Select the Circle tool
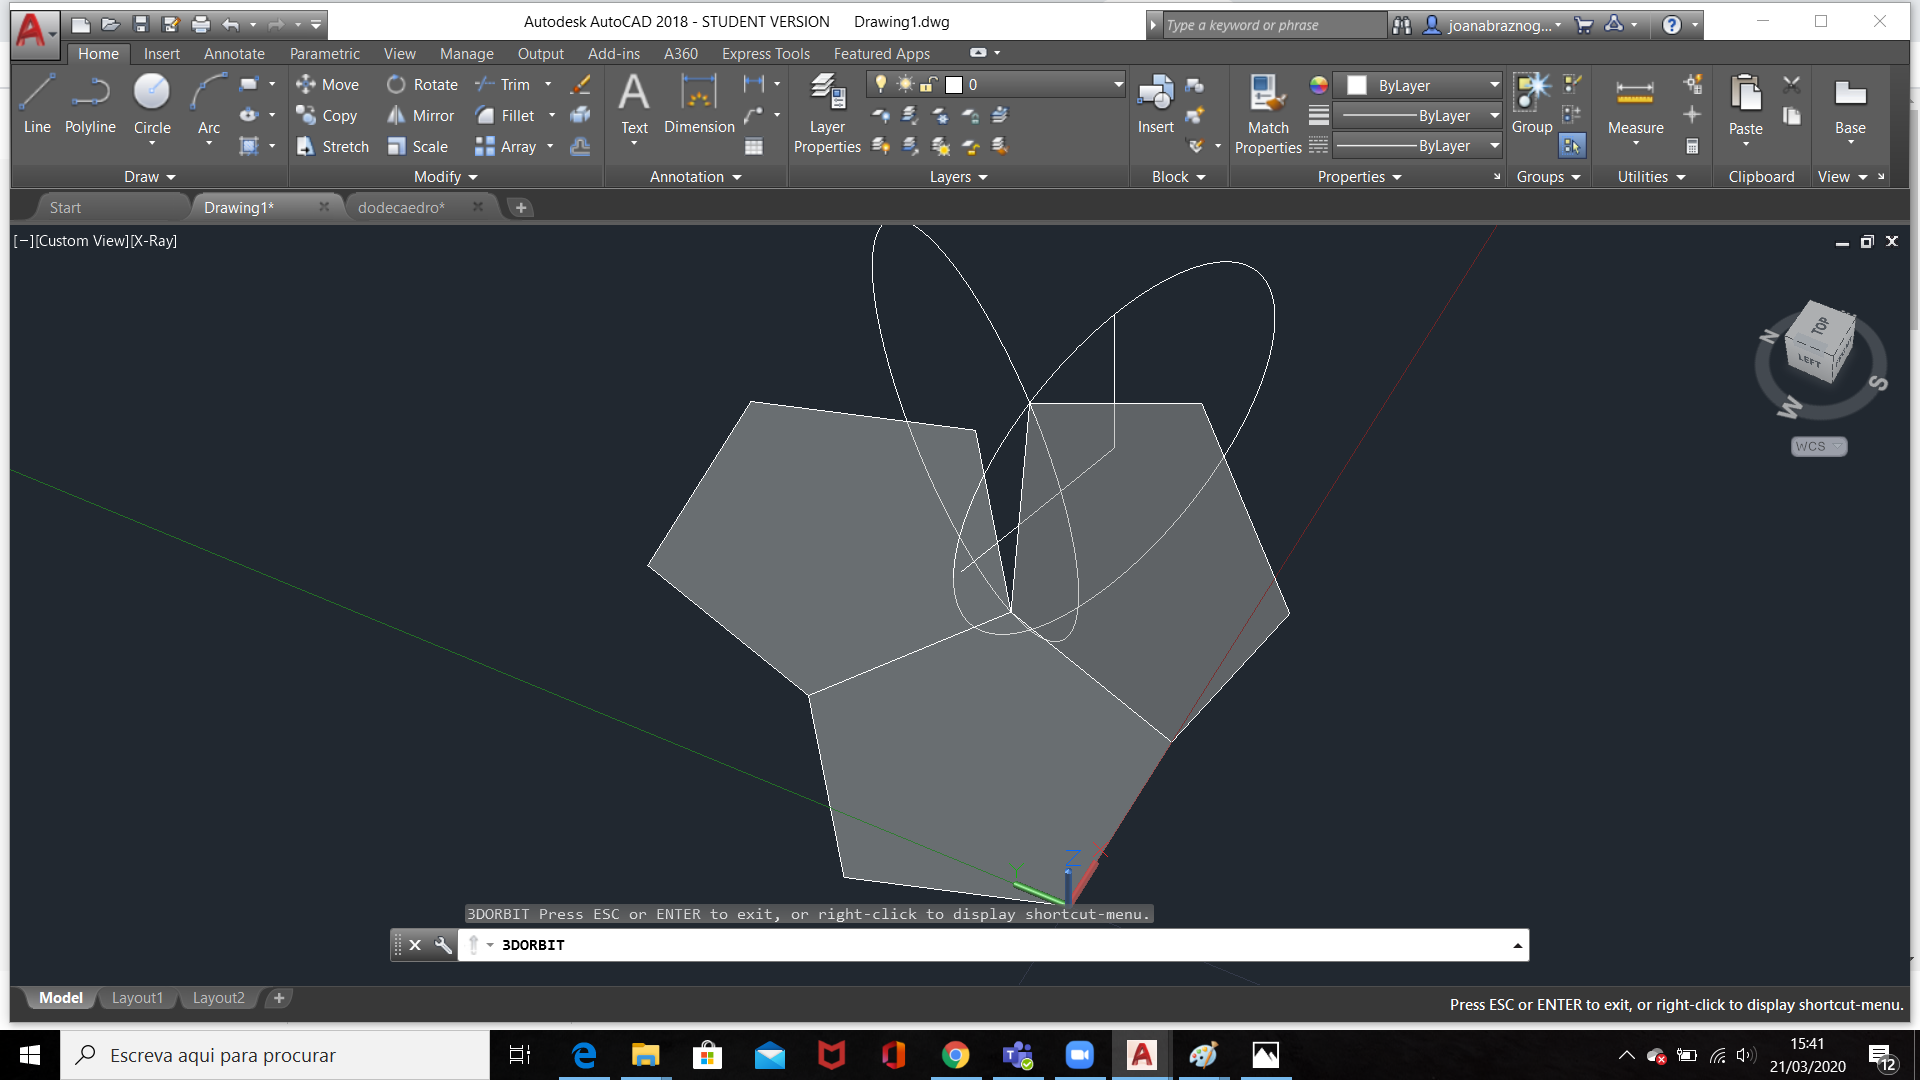 (152, 104)
